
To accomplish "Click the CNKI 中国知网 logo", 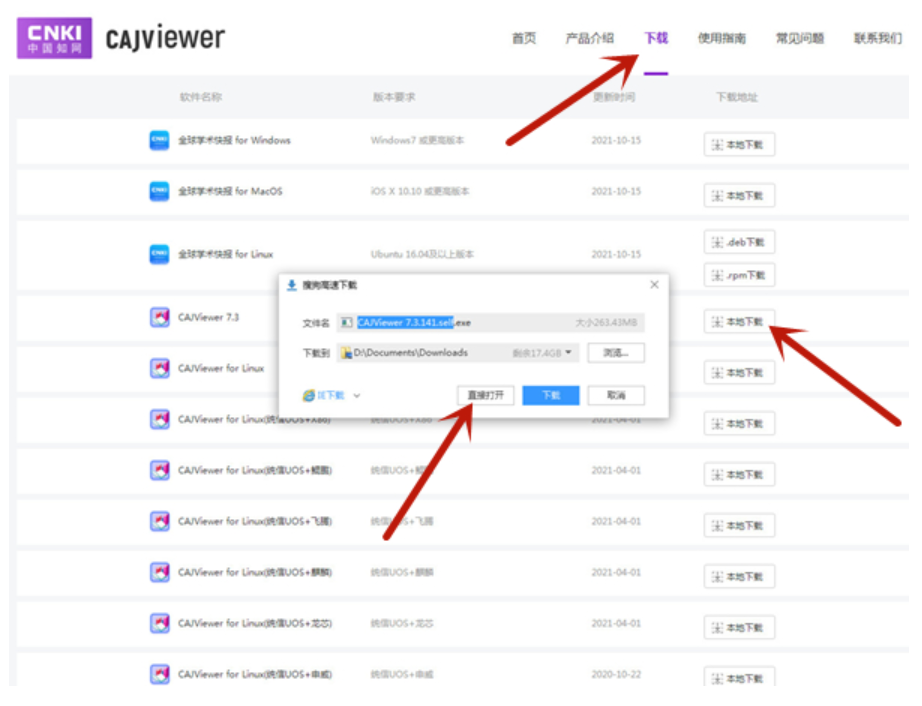I will pyautogui.click(x=54, y=38).
